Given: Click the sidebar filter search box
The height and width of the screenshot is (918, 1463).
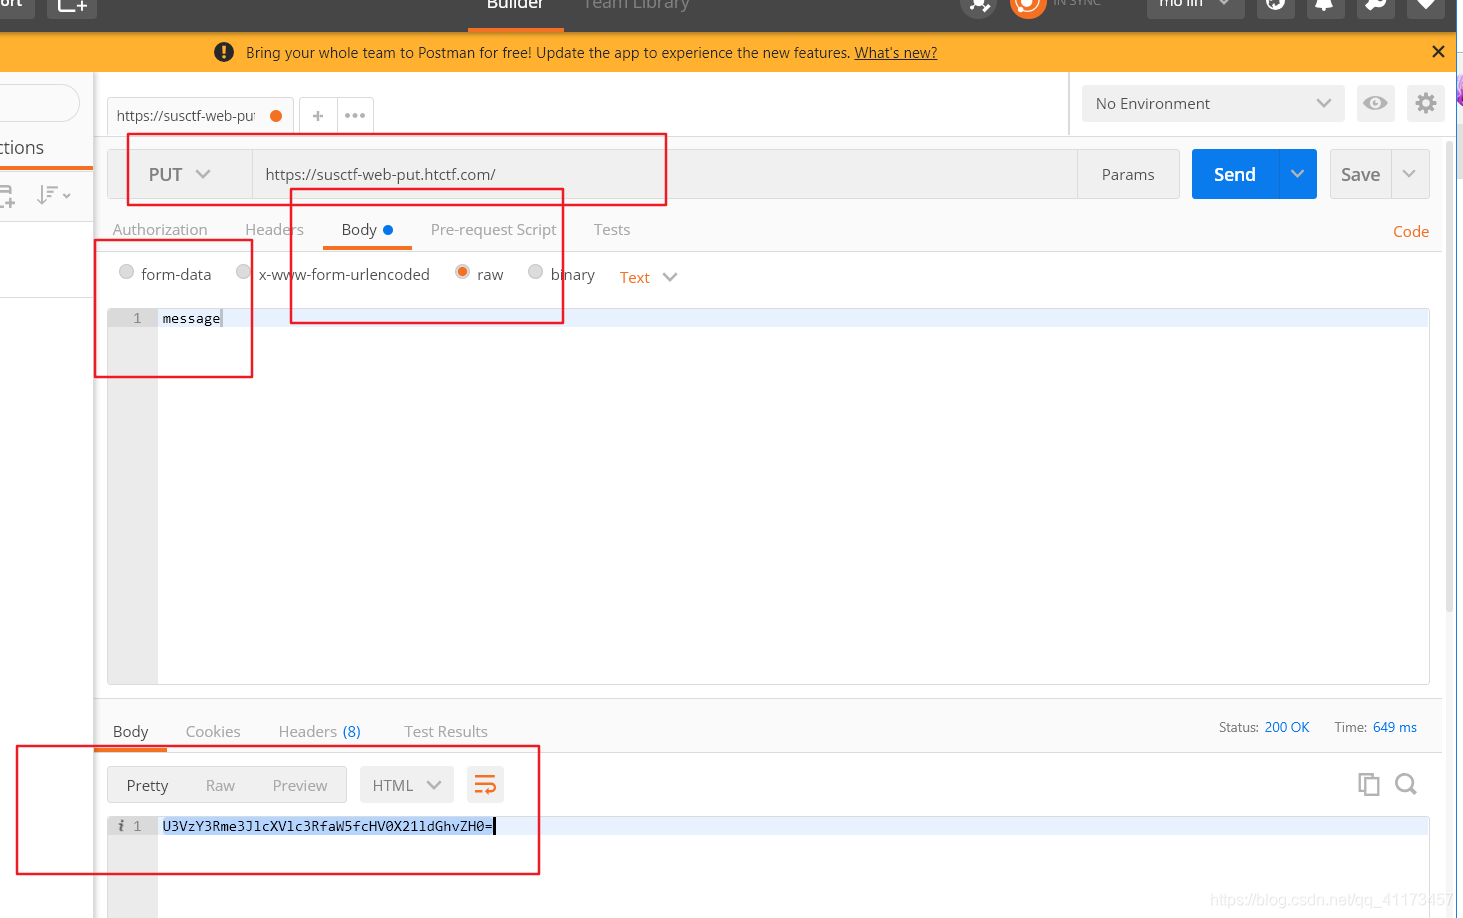Looking at the screenshot, I should [38, 103].
